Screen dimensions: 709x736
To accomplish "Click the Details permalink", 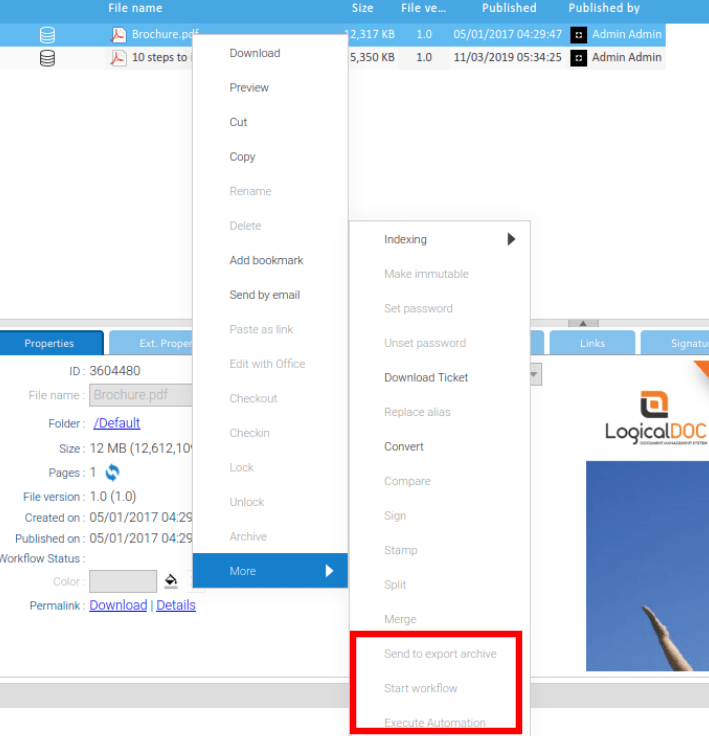I will click(176, 605).
